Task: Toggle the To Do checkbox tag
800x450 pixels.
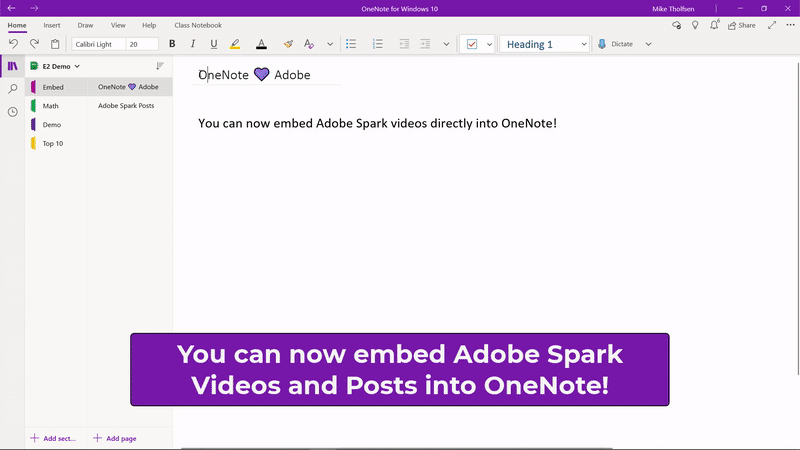Action: [x=472, y=44]
